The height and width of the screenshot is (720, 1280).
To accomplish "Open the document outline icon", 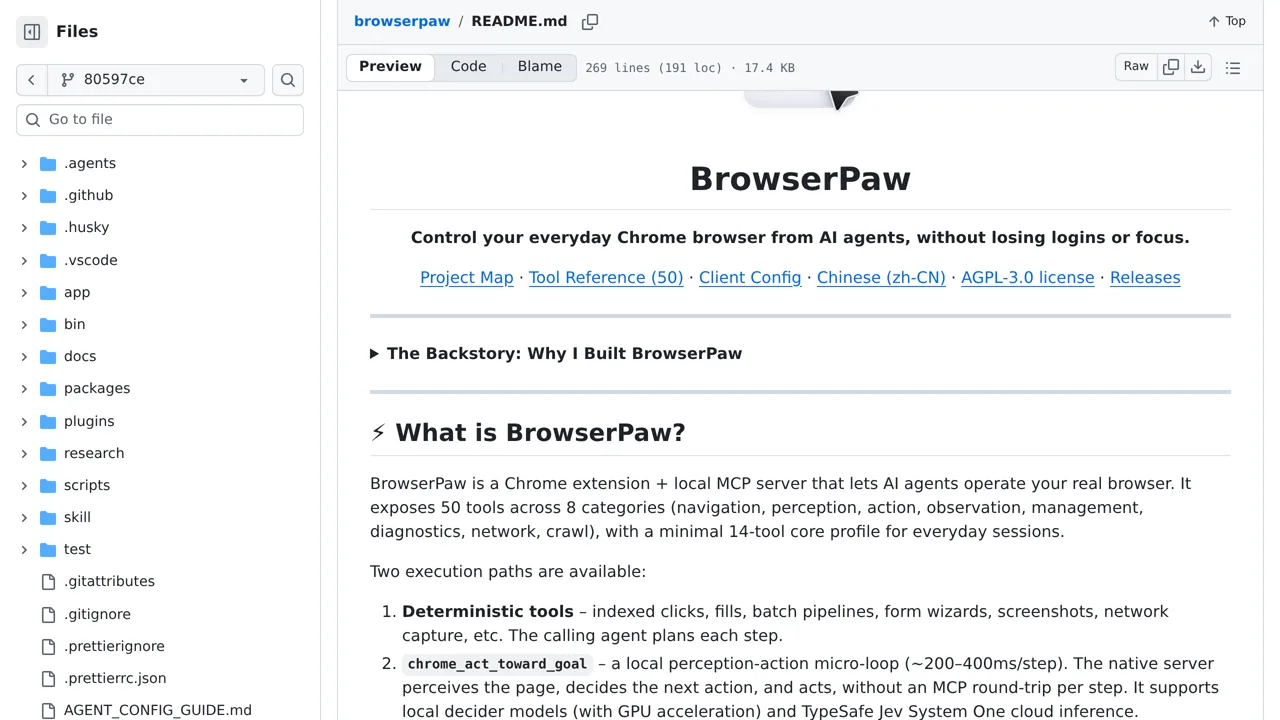I will point(1233,67).
